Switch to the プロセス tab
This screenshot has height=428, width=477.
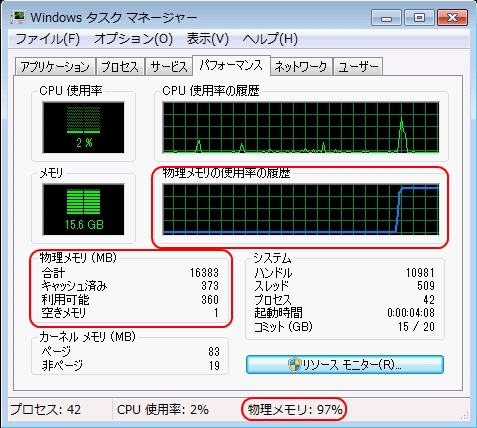pos(120,67)
